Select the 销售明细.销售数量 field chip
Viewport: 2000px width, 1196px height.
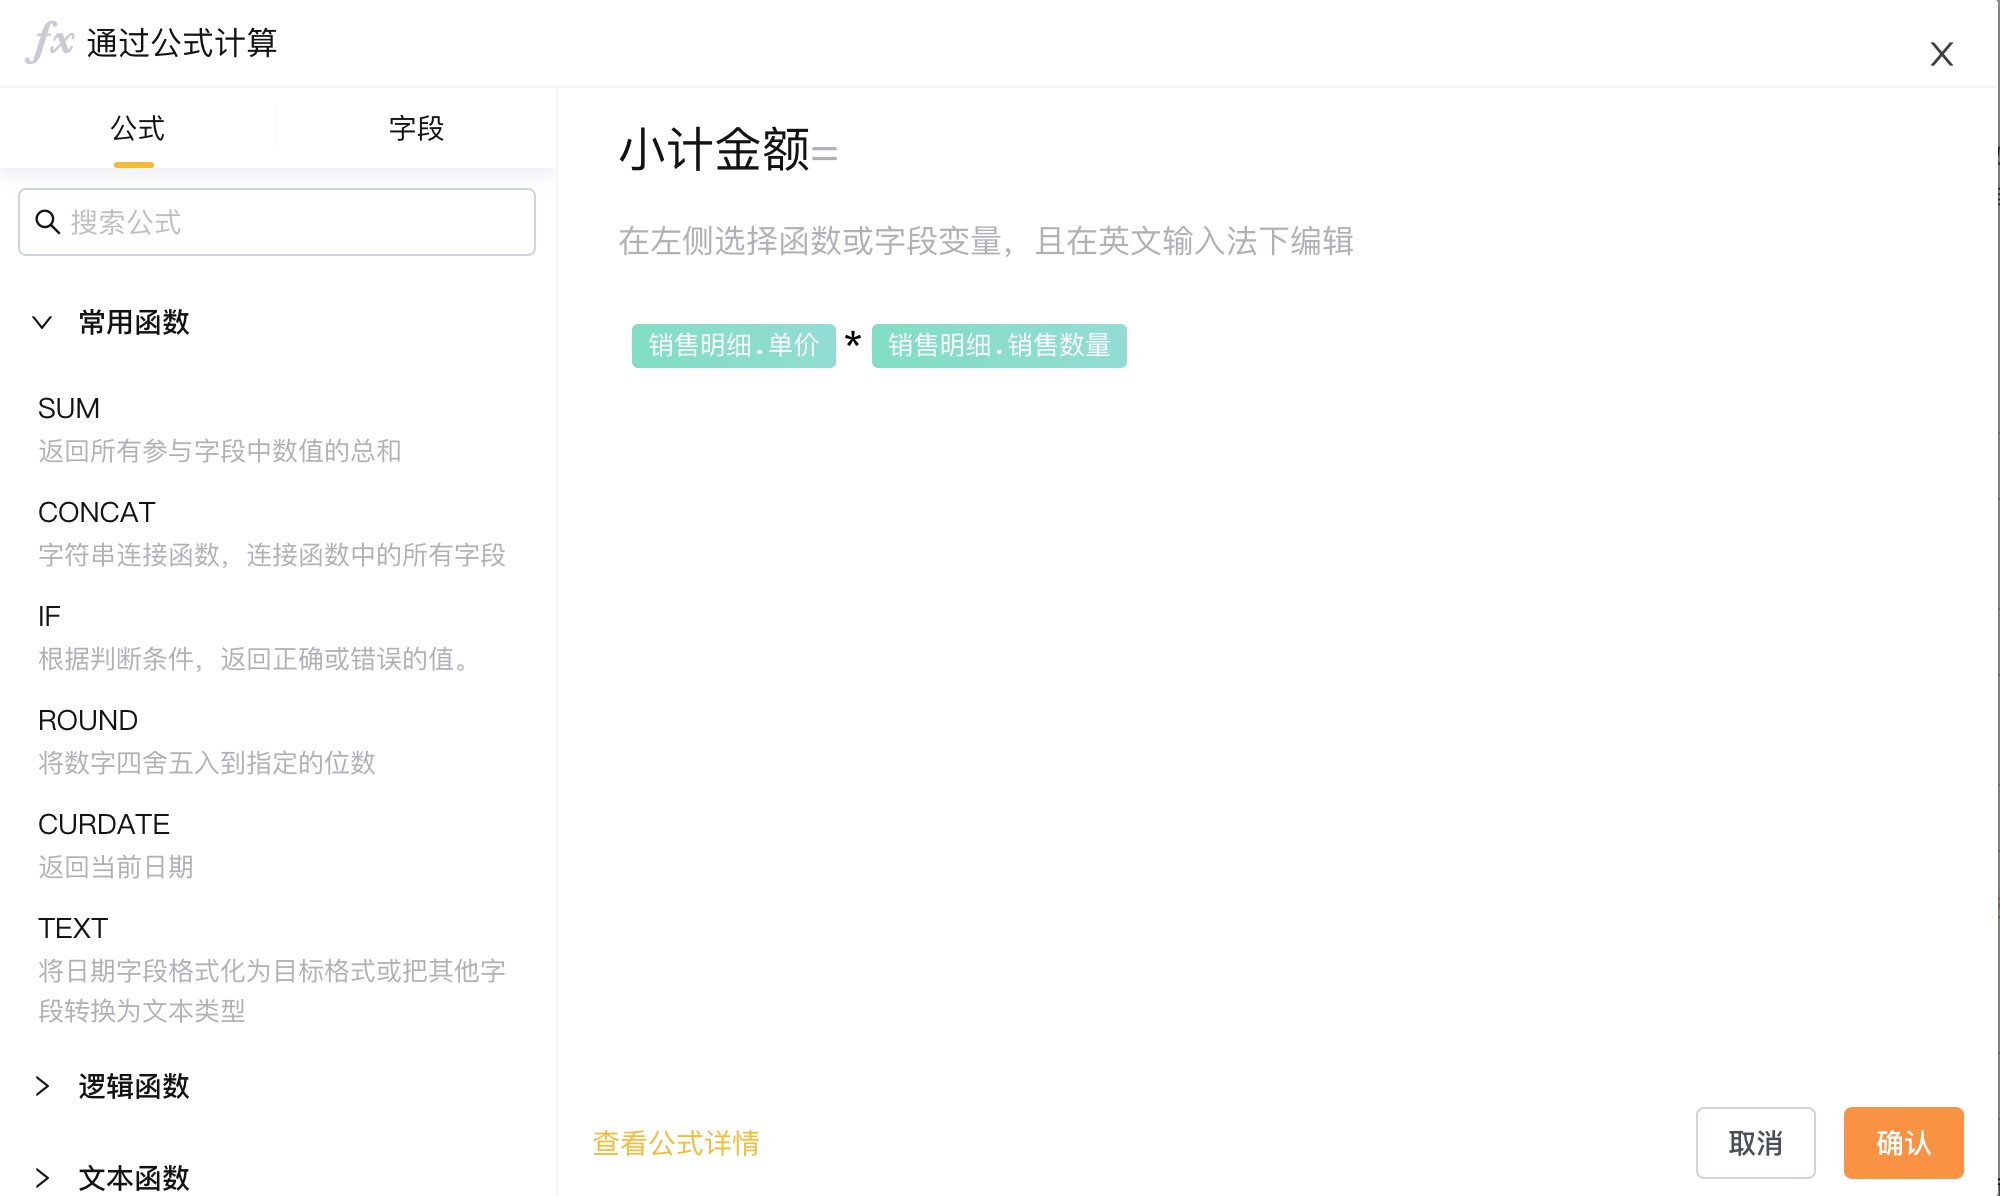[x=999, y=346]
